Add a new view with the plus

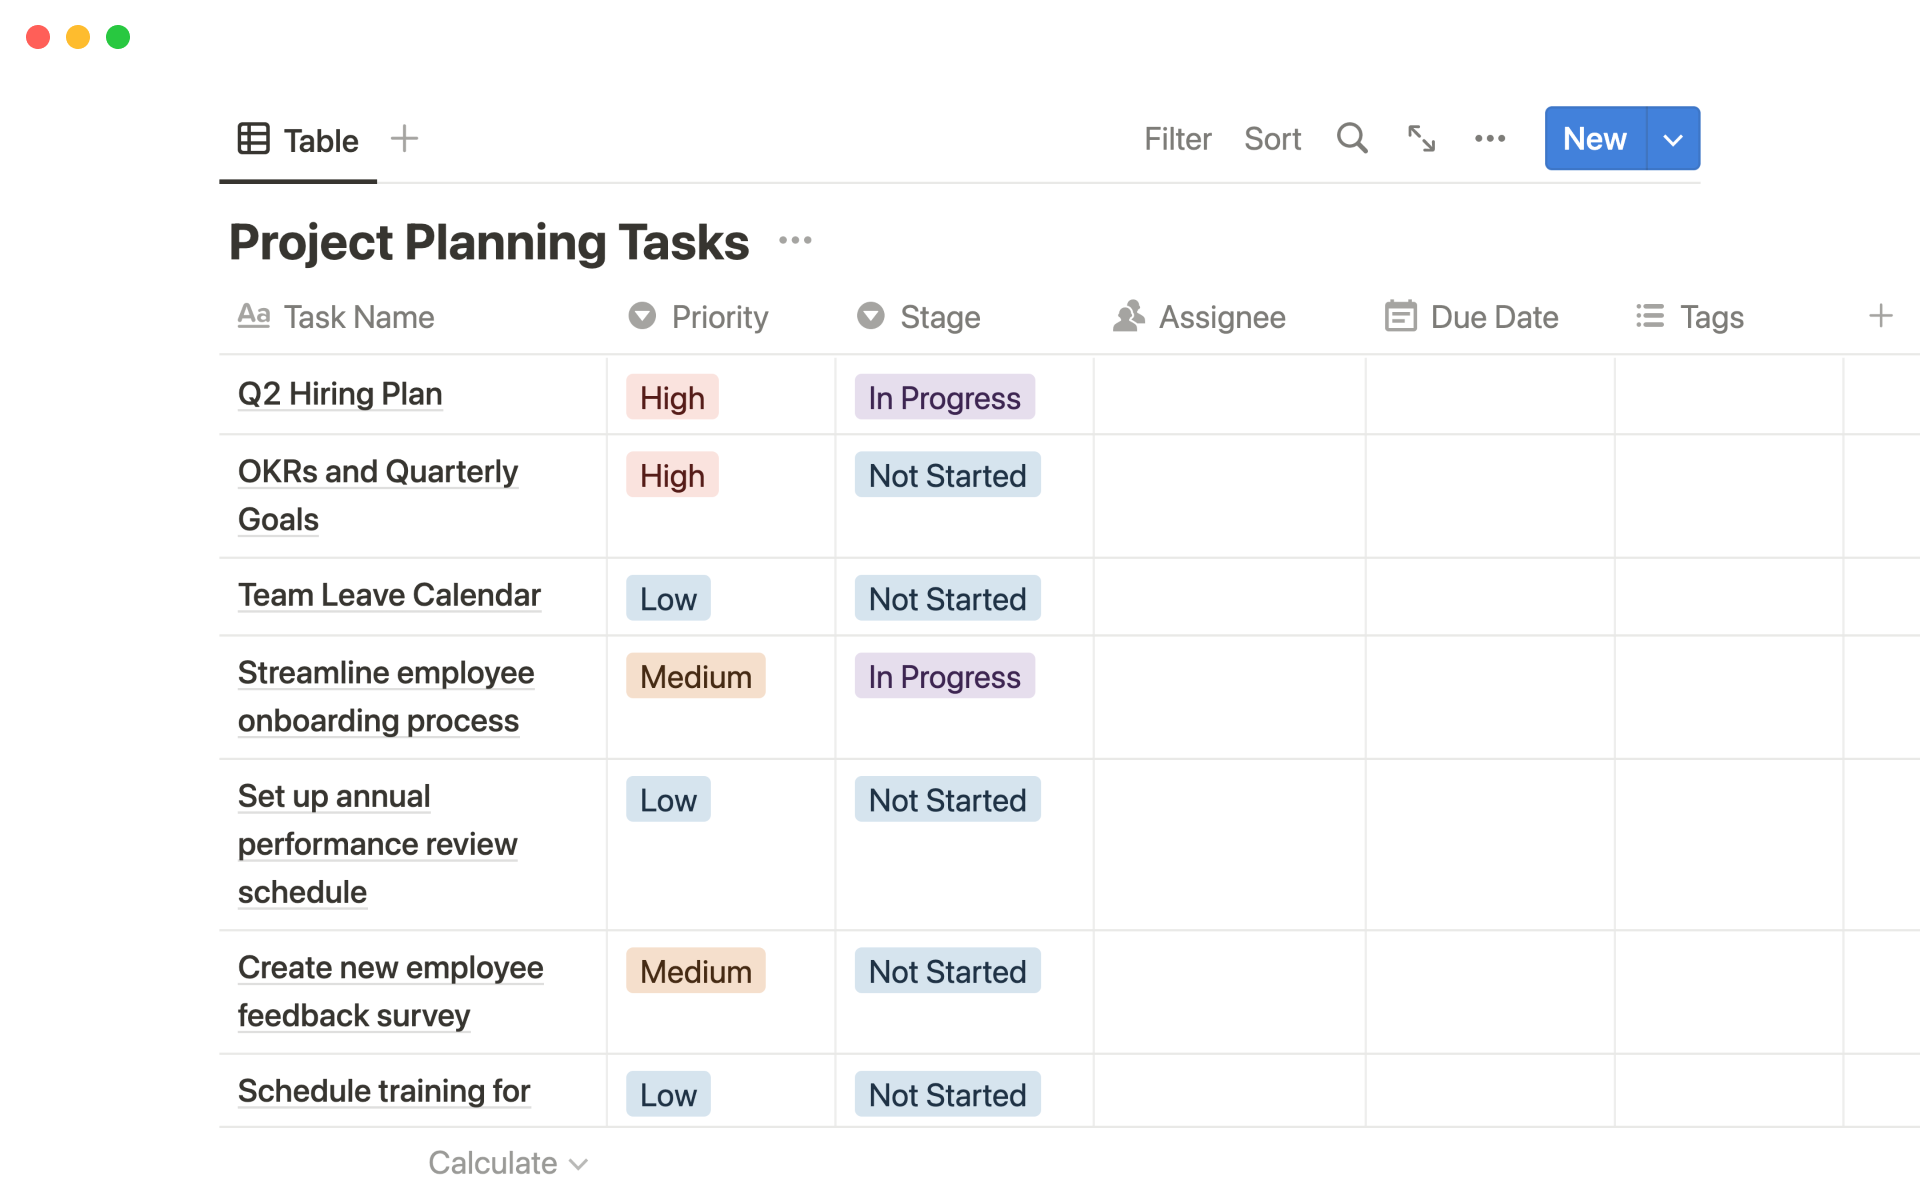point(404,139)
